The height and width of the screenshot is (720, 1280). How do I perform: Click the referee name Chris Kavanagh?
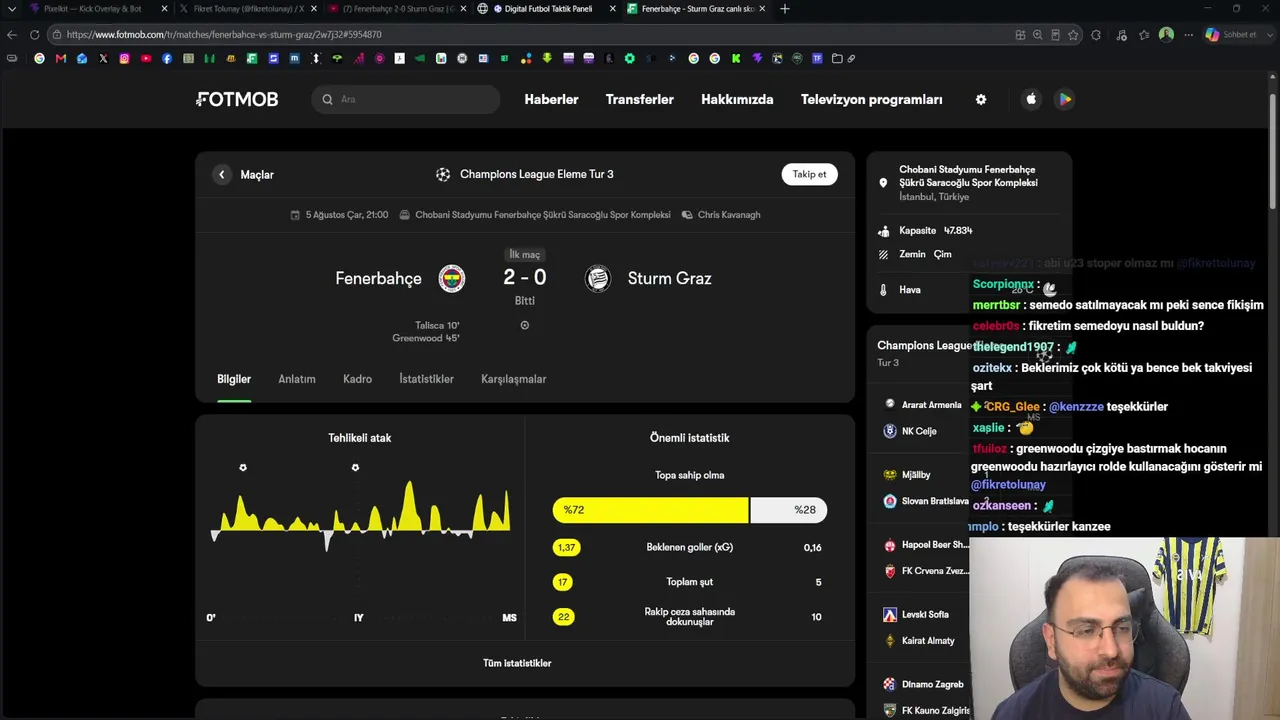(729, 215)
